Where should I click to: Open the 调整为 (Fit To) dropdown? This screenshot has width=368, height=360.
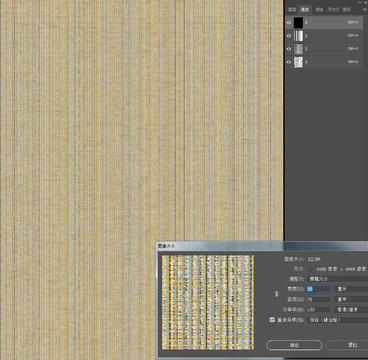pos(337,279)
